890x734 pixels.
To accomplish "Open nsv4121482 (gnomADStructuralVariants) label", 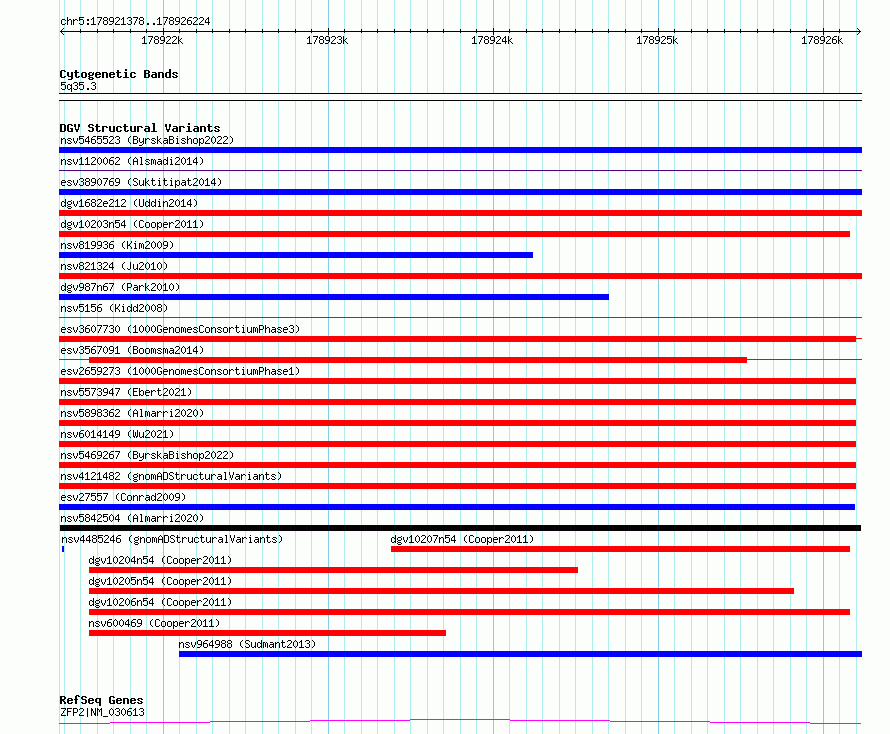I will click(x=171, y=476).
